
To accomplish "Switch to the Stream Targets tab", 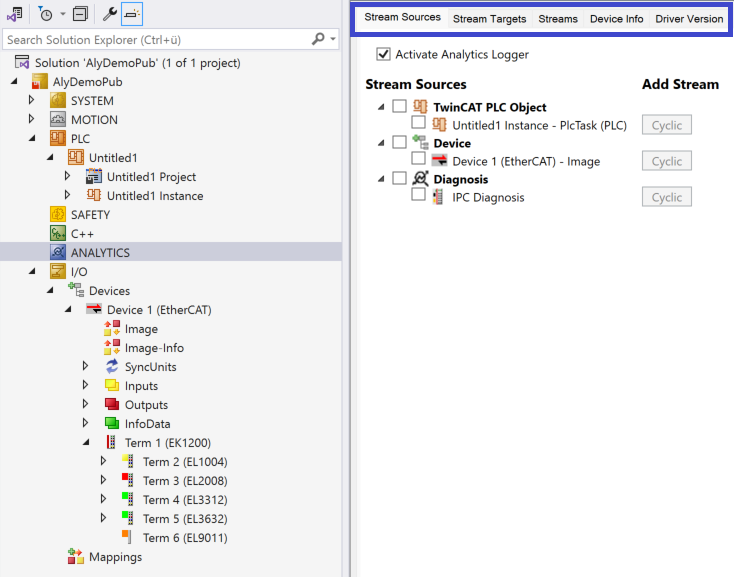I will (x=489, y=19).
